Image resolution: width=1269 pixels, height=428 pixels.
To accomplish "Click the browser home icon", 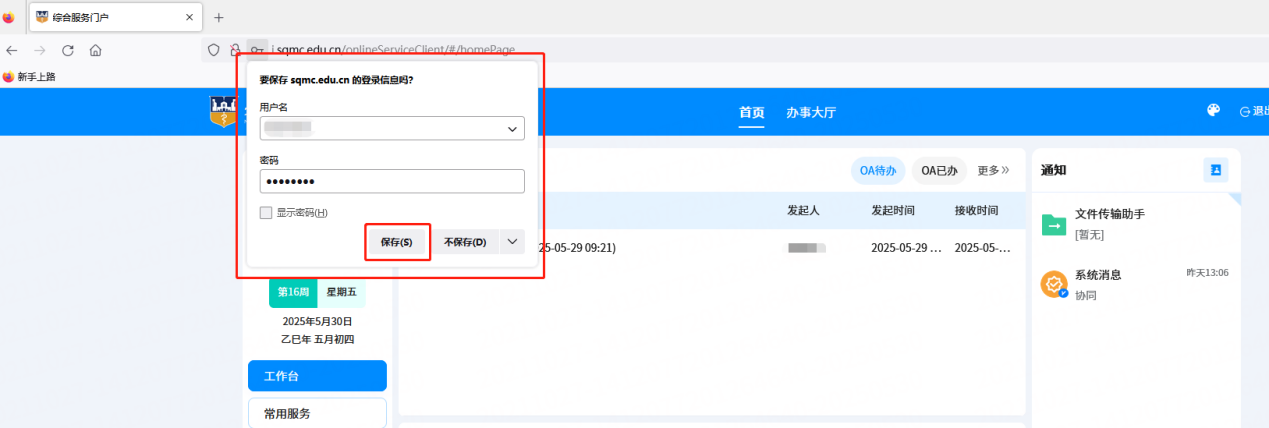I will (x=96, y=50).
